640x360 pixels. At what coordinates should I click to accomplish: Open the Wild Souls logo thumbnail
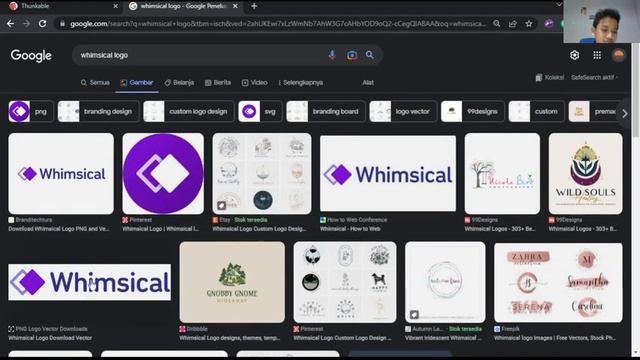click(585, 173)
